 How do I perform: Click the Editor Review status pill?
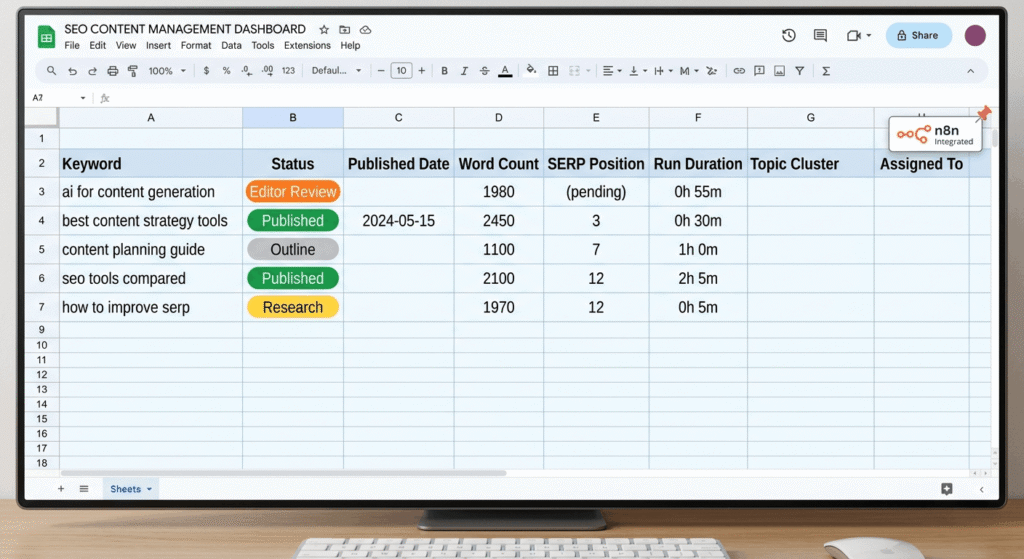click(x=293, y=191)
